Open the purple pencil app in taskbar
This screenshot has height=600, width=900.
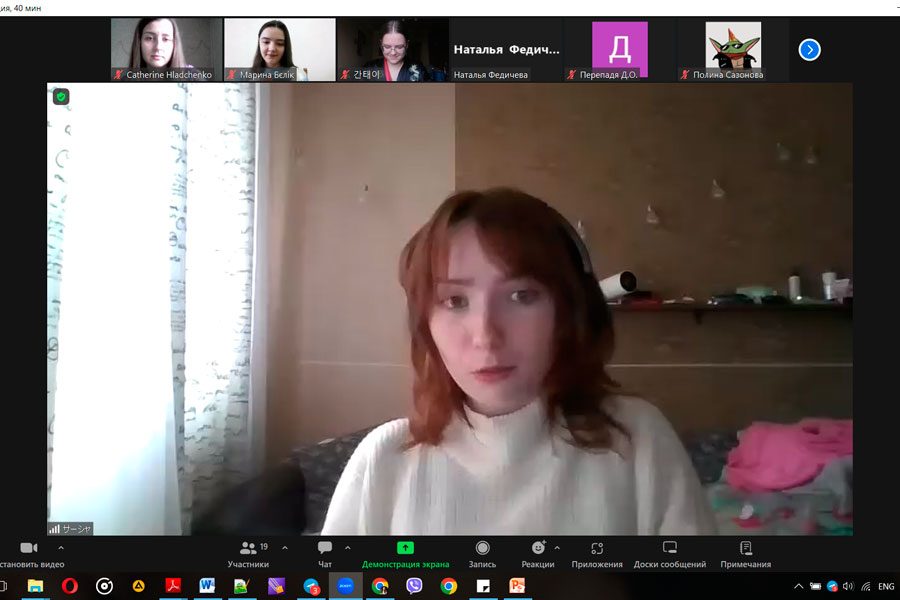[x=276, y=586]
